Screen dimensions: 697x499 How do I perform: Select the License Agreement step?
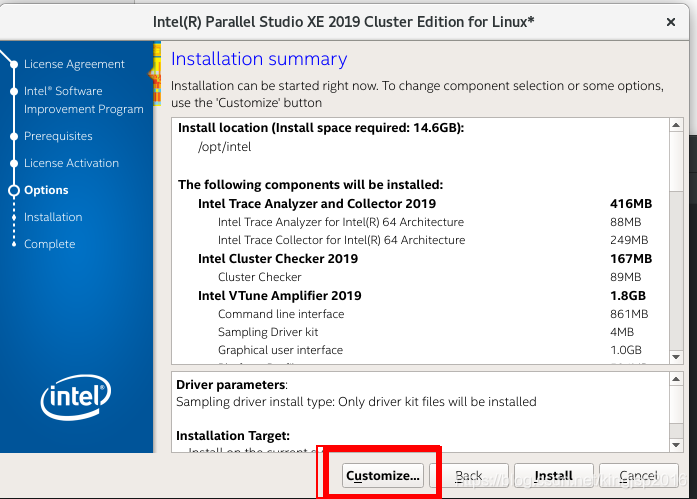tap(74, 64)
